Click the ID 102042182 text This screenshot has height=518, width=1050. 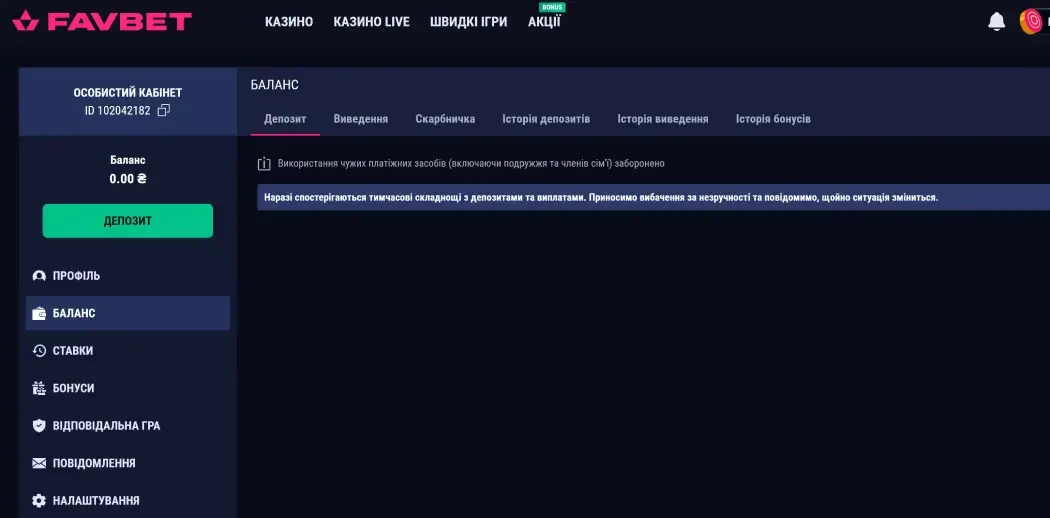[x=117, y=110]
